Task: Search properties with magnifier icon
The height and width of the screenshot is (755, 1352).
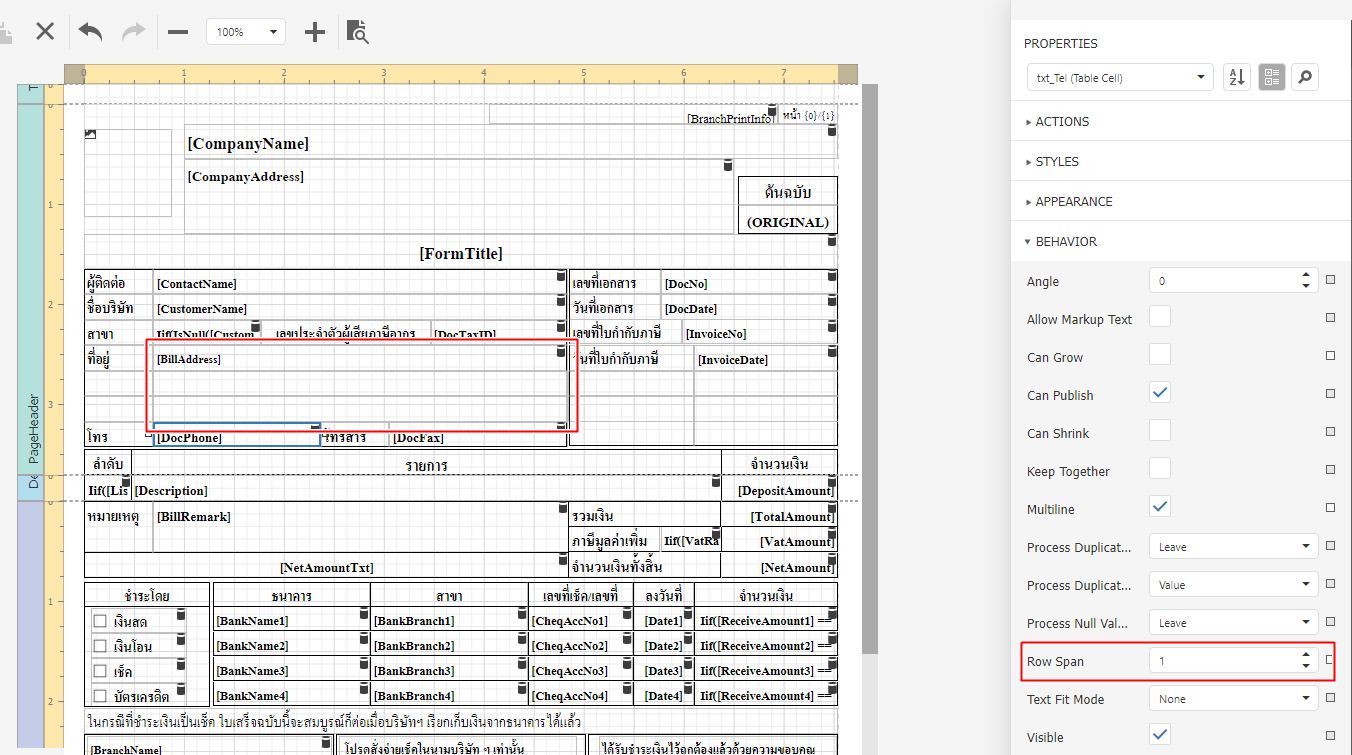Action: [1304, 77]
